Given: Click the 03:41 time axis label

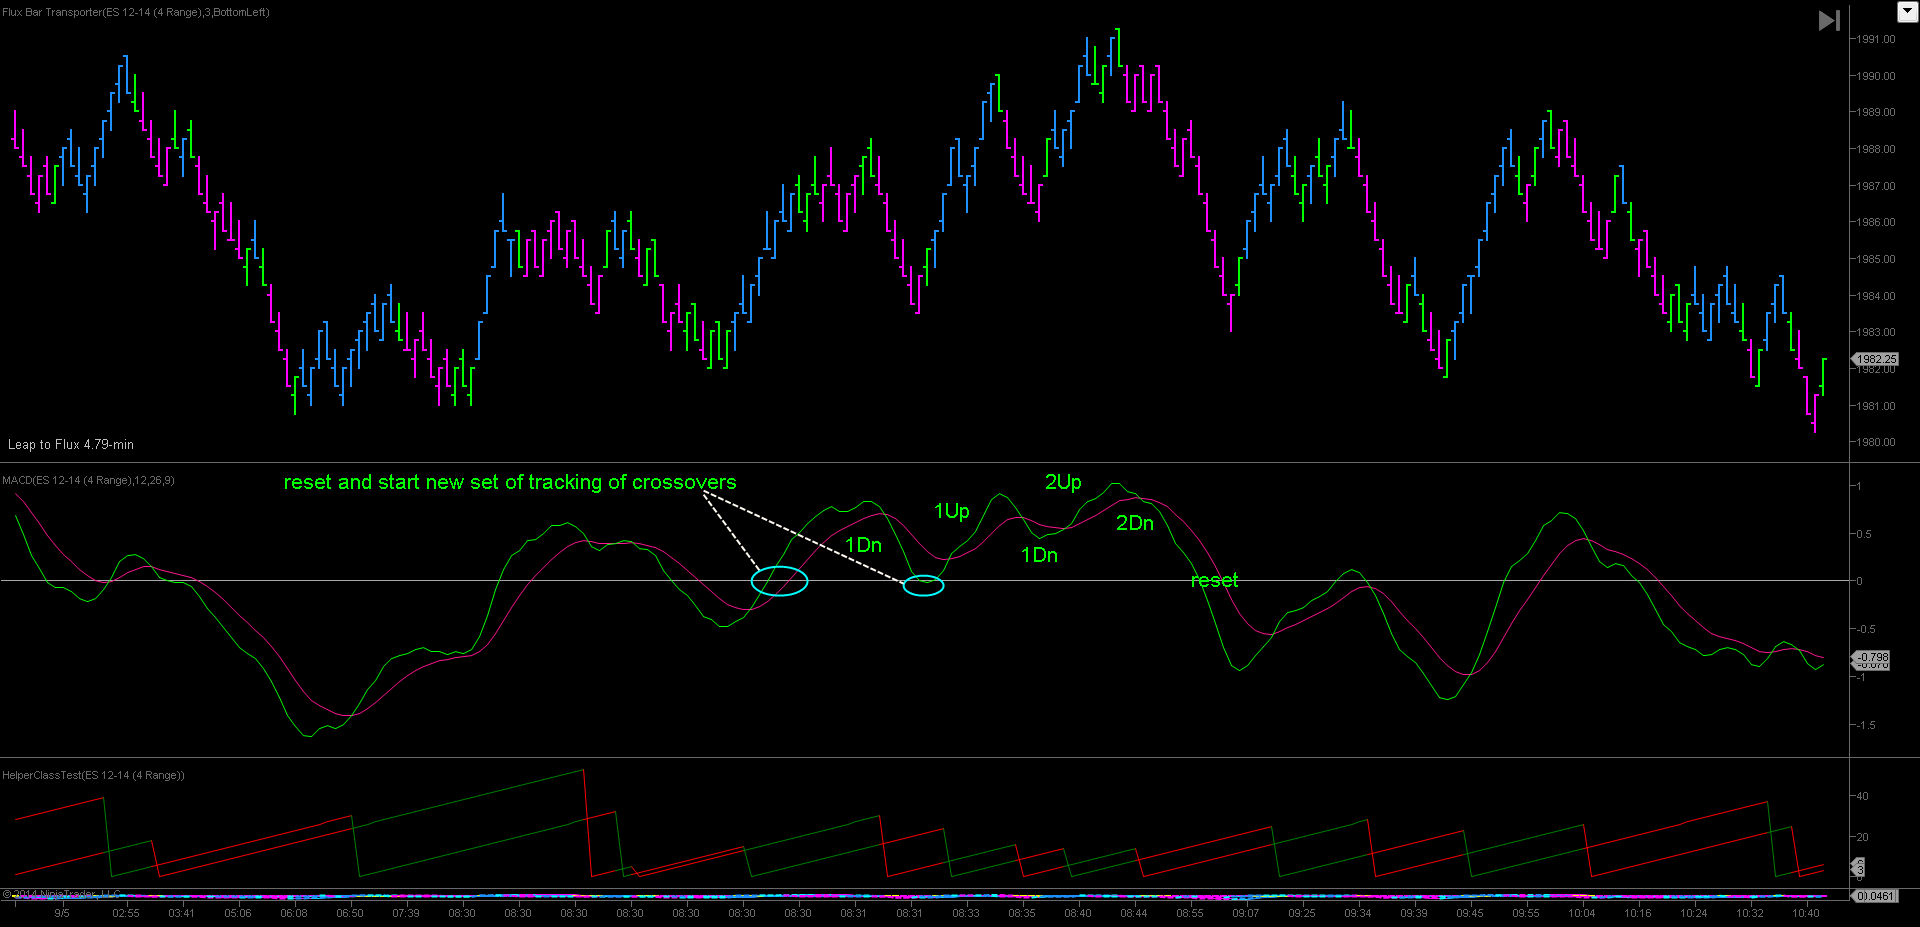Looking at the screenshot, I should [182, 913].
